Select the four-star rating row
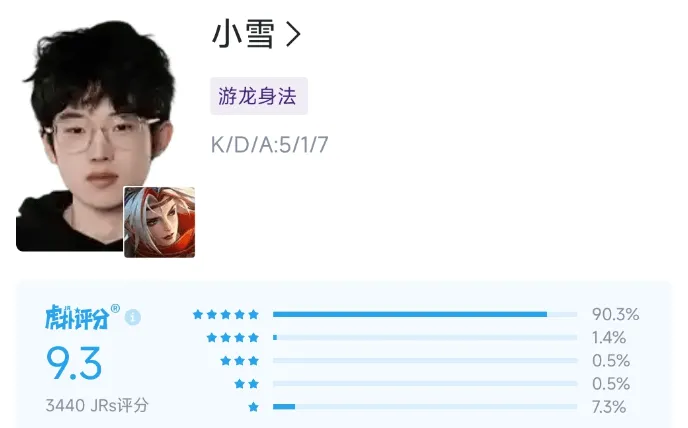688x428 pixels. tap(416, 338)
